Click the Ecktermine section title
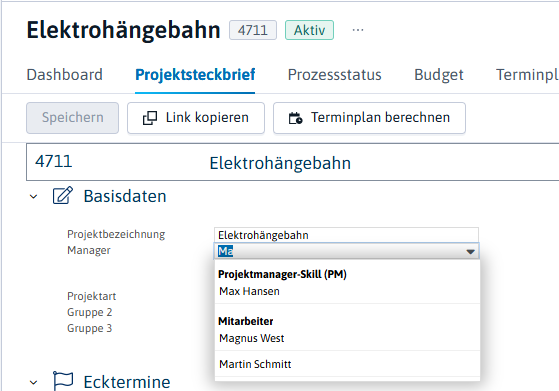 [x=127, y=382]
